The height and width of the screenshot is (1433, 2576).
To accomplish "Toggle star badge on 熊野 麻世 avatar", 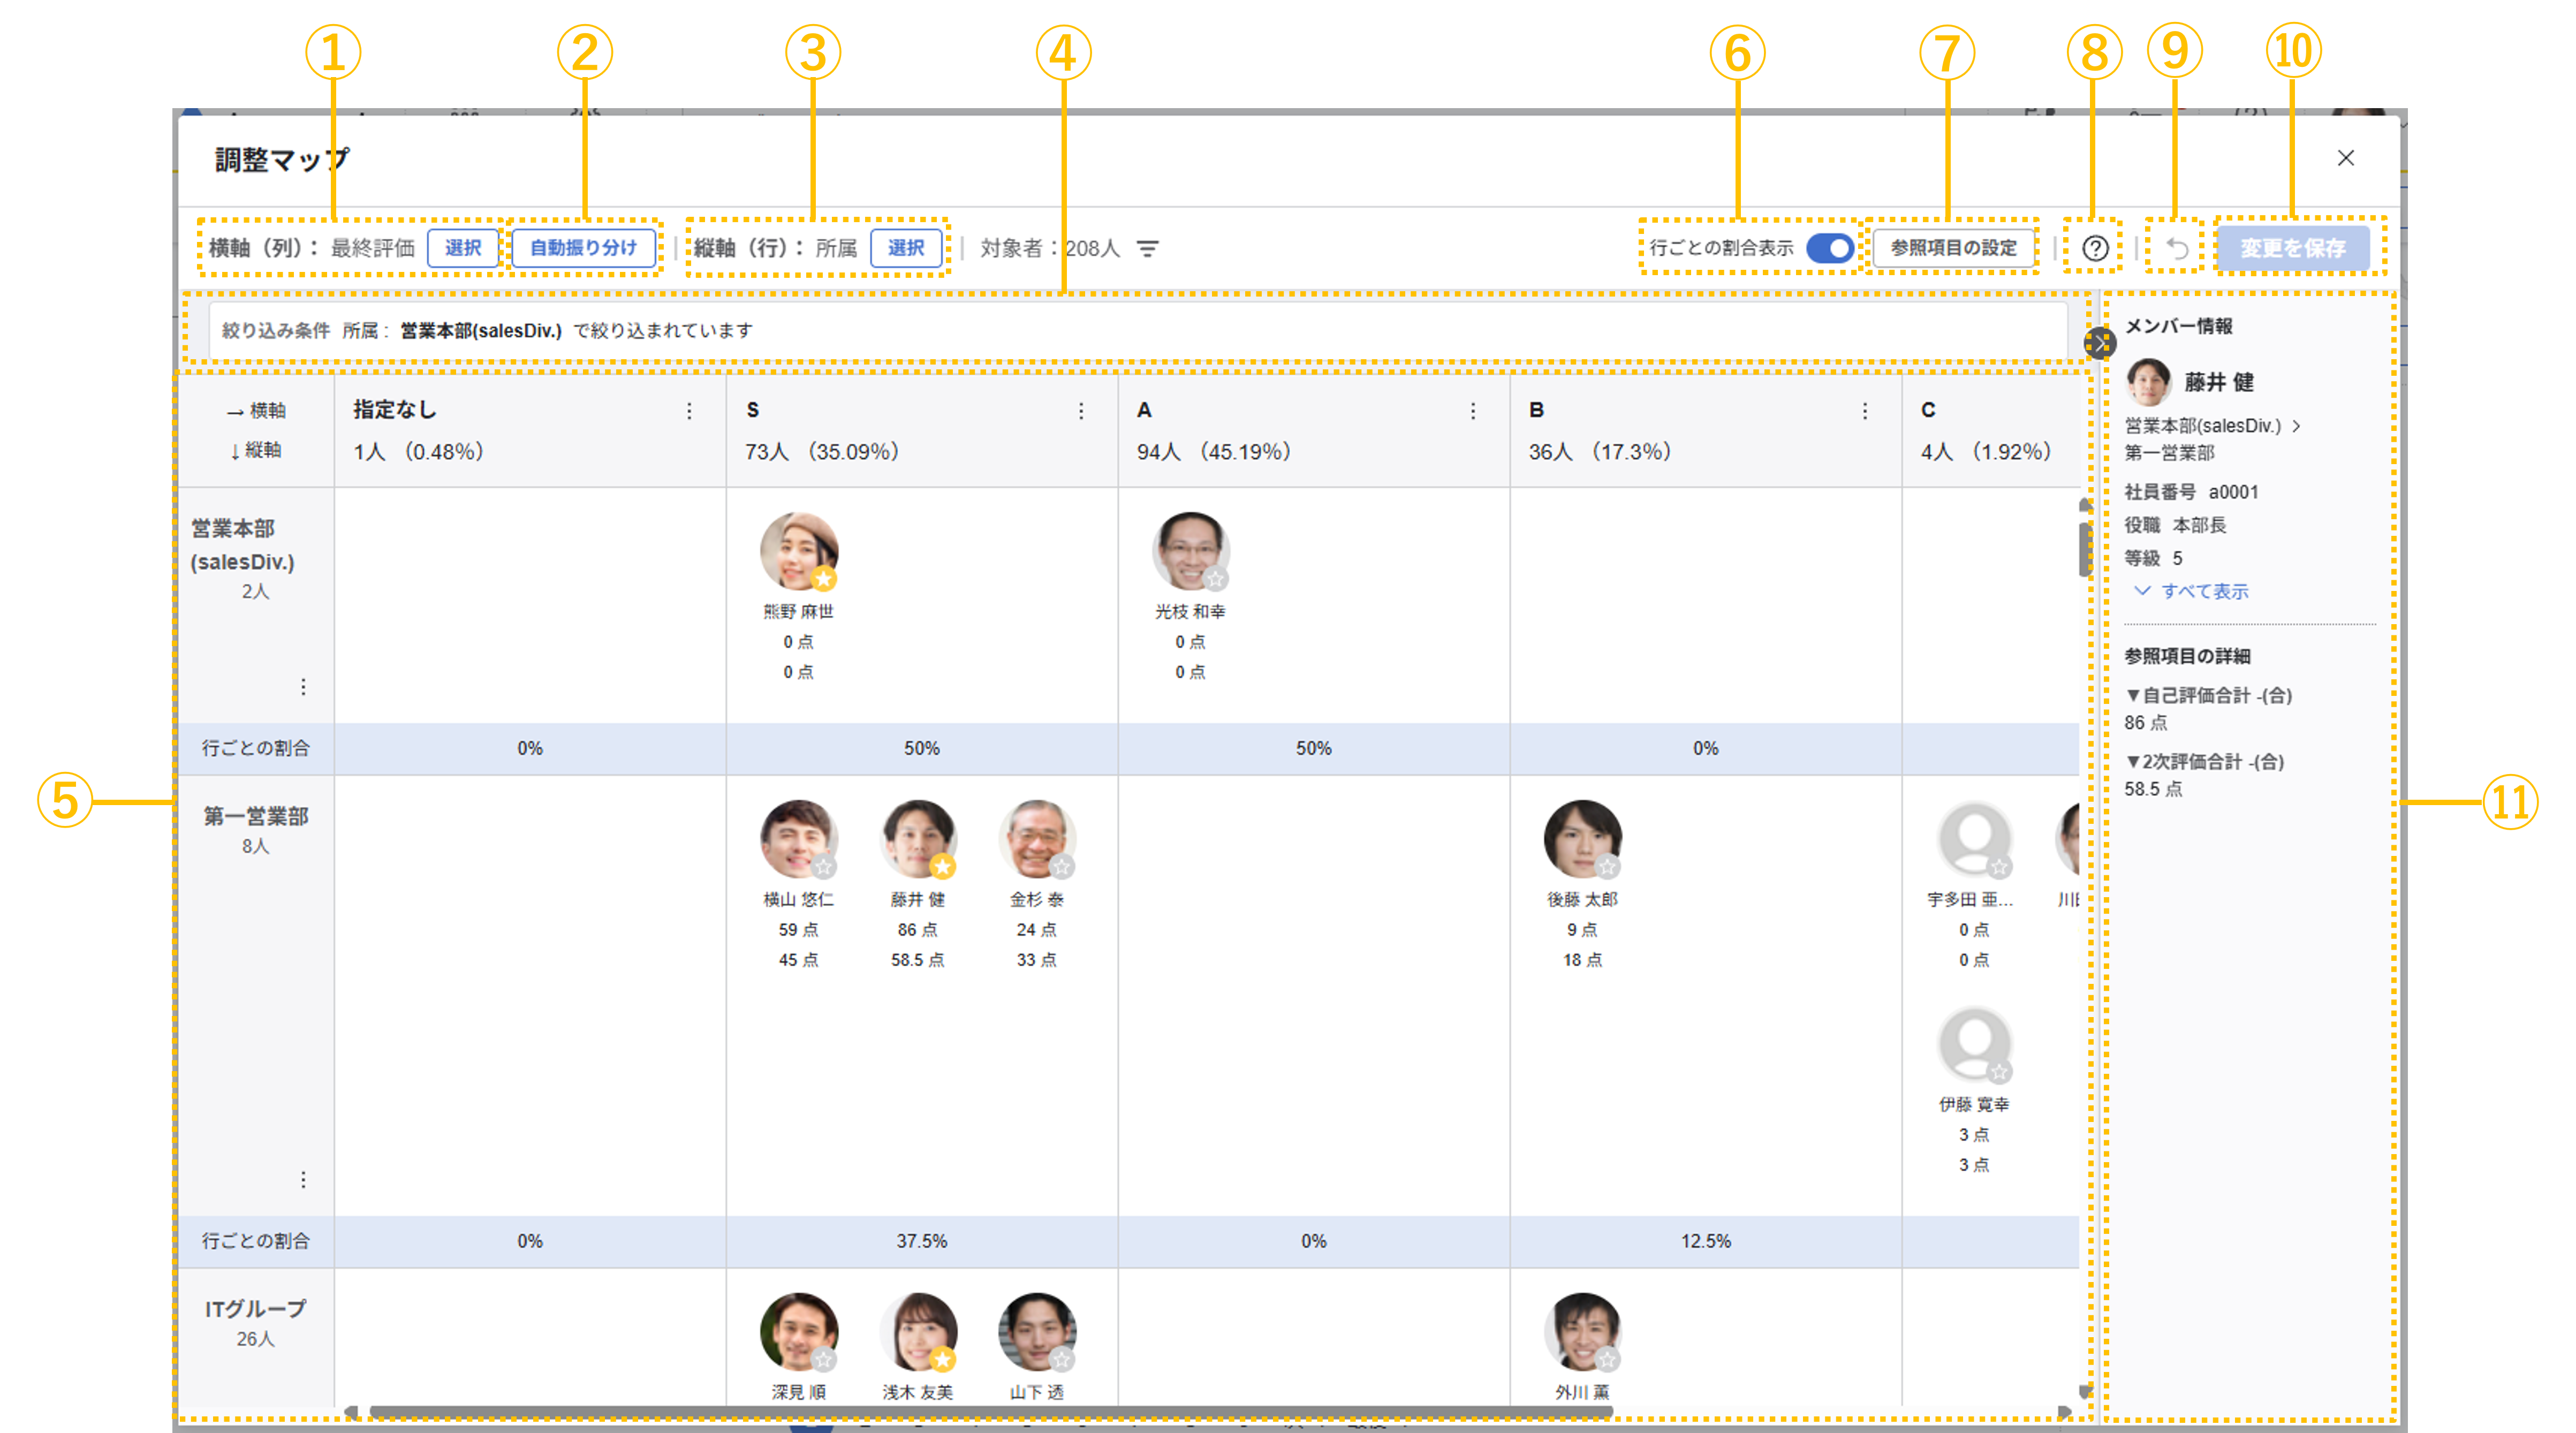I will [823, 578].
